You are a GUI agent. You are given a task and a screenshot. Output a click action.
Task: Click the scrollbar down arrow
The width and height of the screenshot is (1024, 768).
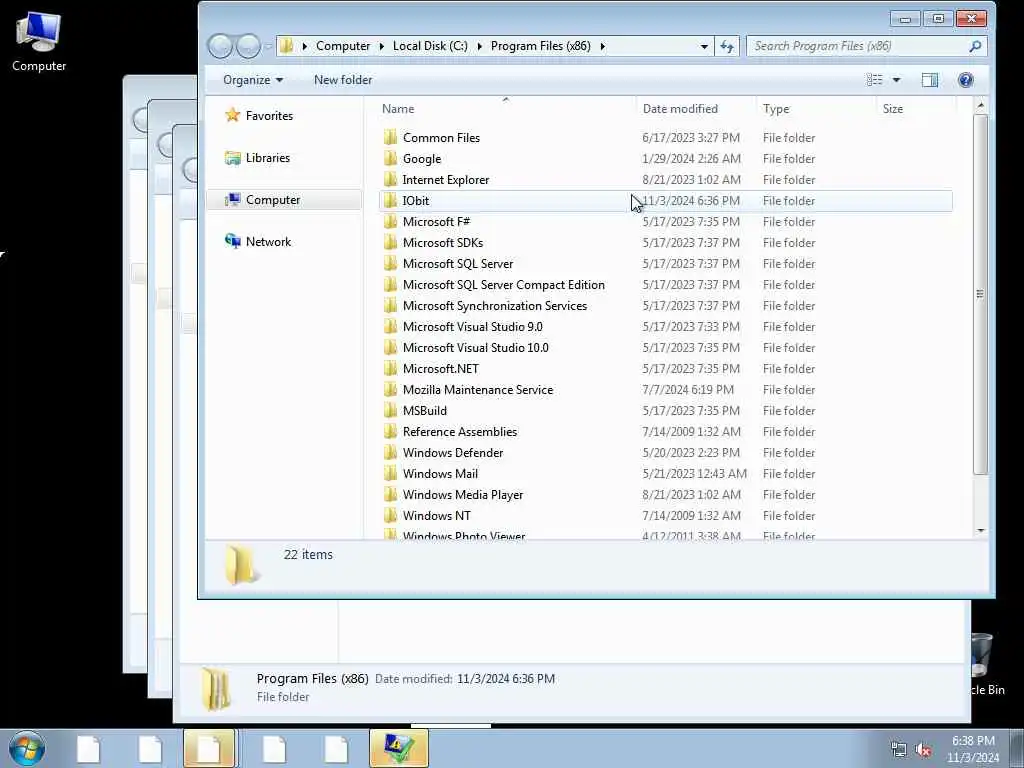coord(980,530)
